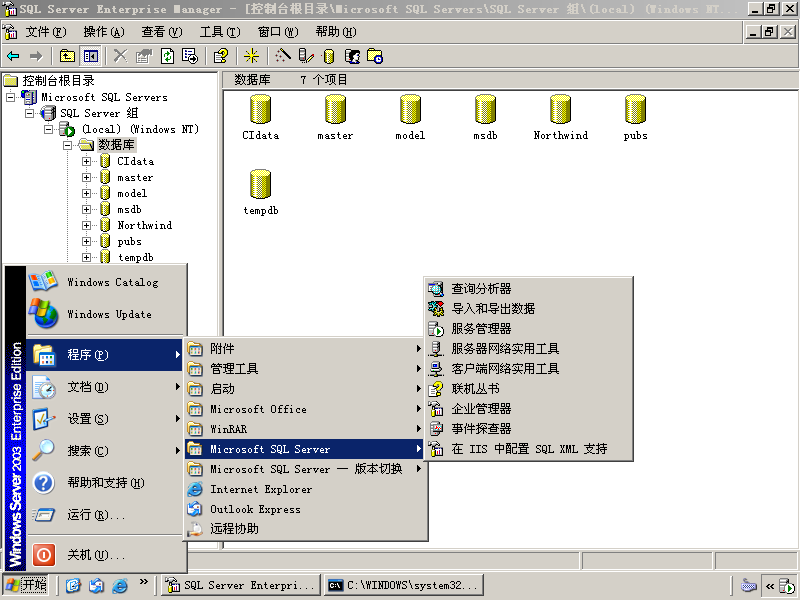This screenshot has width=800, height=600.
Task: Open 导入和导出数据 from the submenu
Action: pyautogui.click(x=529, y=309)
